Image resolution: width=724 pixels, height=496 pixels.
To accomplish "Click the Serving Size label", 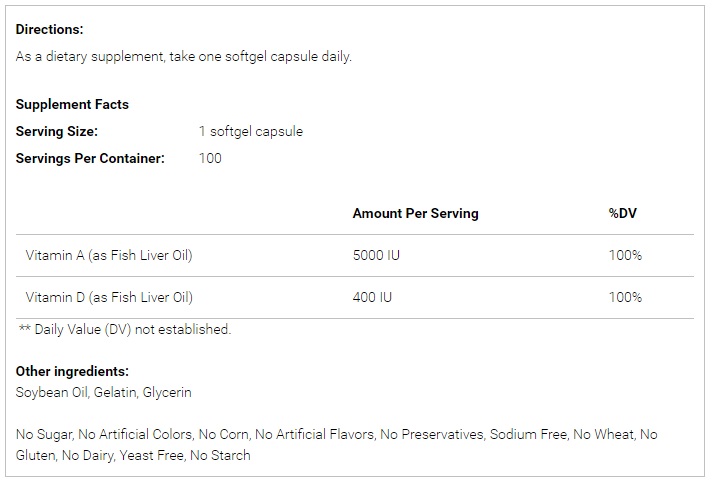I will coord(56,131).
